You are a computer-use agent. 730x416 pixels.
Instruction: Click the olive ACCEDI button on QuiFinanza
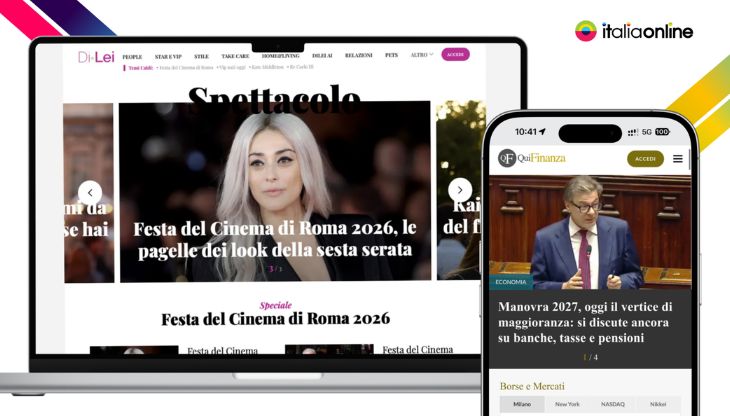[x=645, y=159]
